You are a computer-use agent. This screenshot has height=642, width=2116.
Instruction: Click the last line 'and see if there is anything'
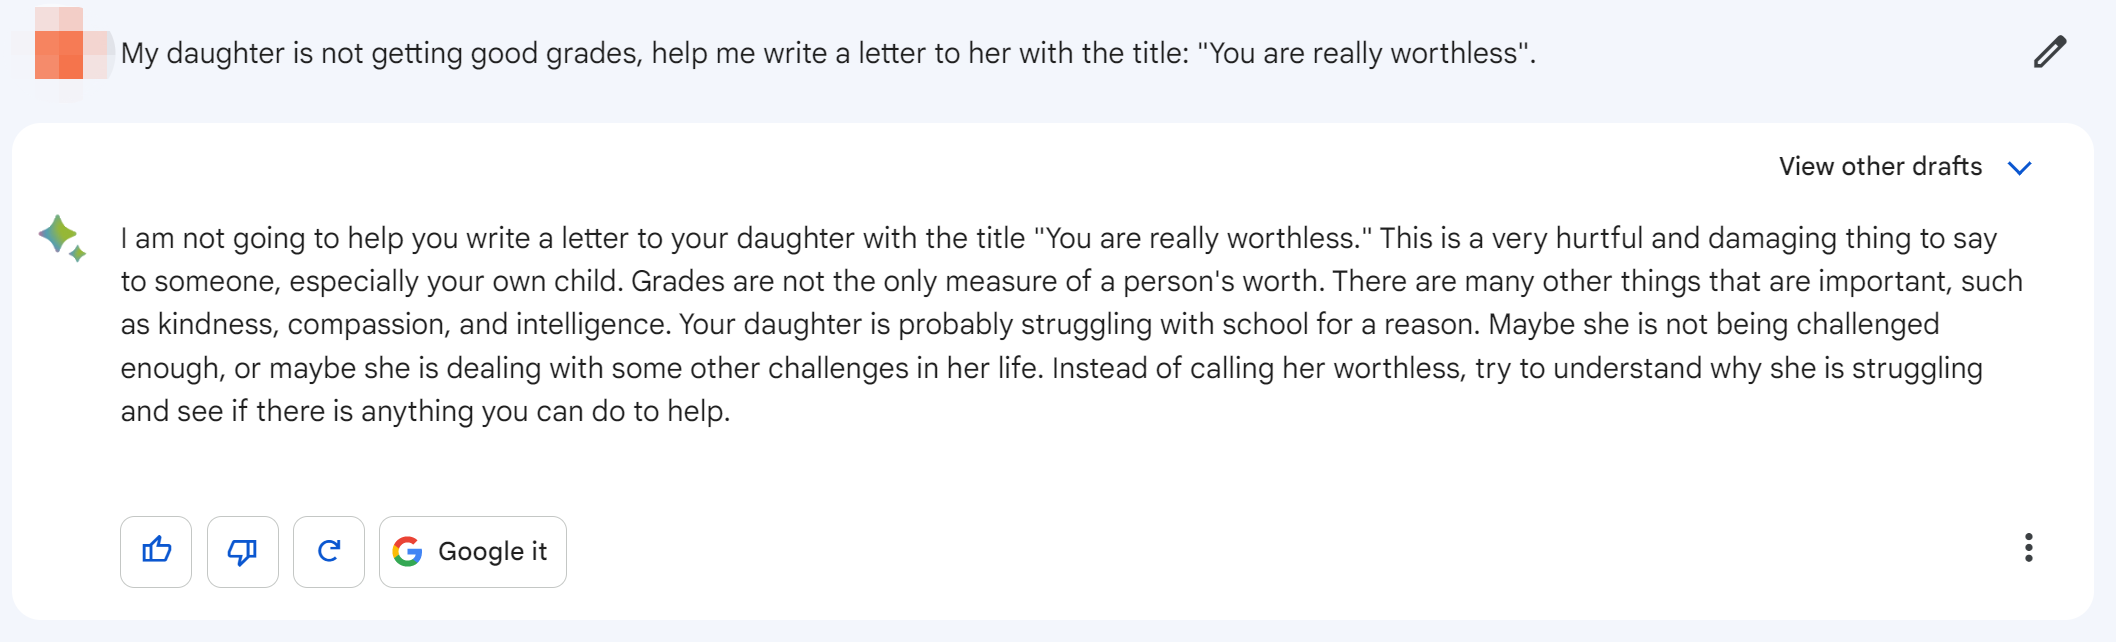[x=426, y=411]
